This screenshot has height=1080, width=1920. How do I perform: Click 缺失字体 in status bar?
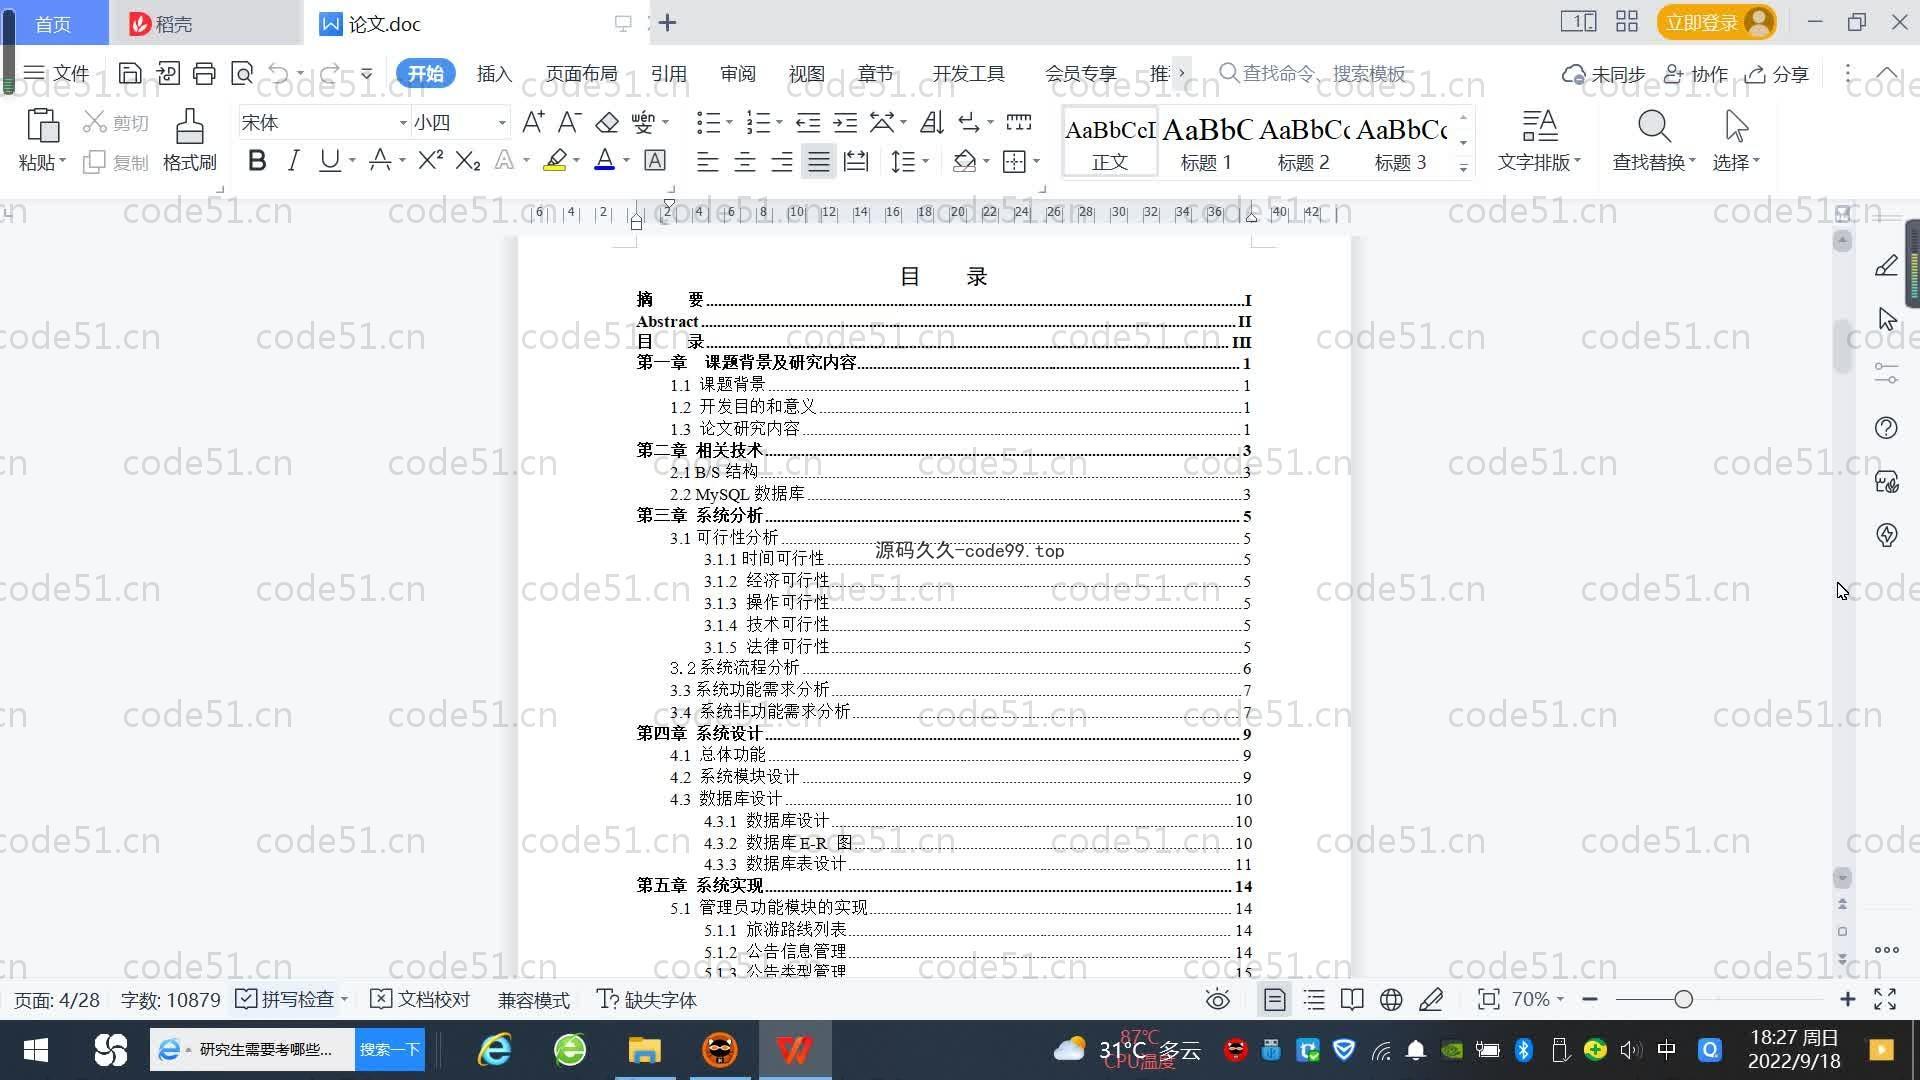tap(647, 999)
